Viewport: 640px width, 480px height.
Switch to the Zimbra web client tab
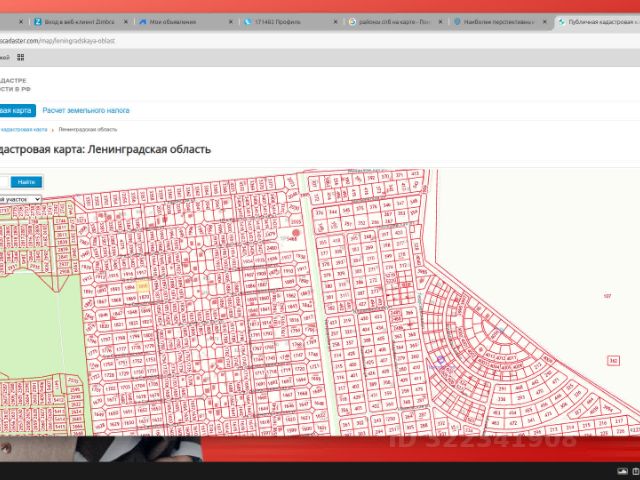[78, 22]
